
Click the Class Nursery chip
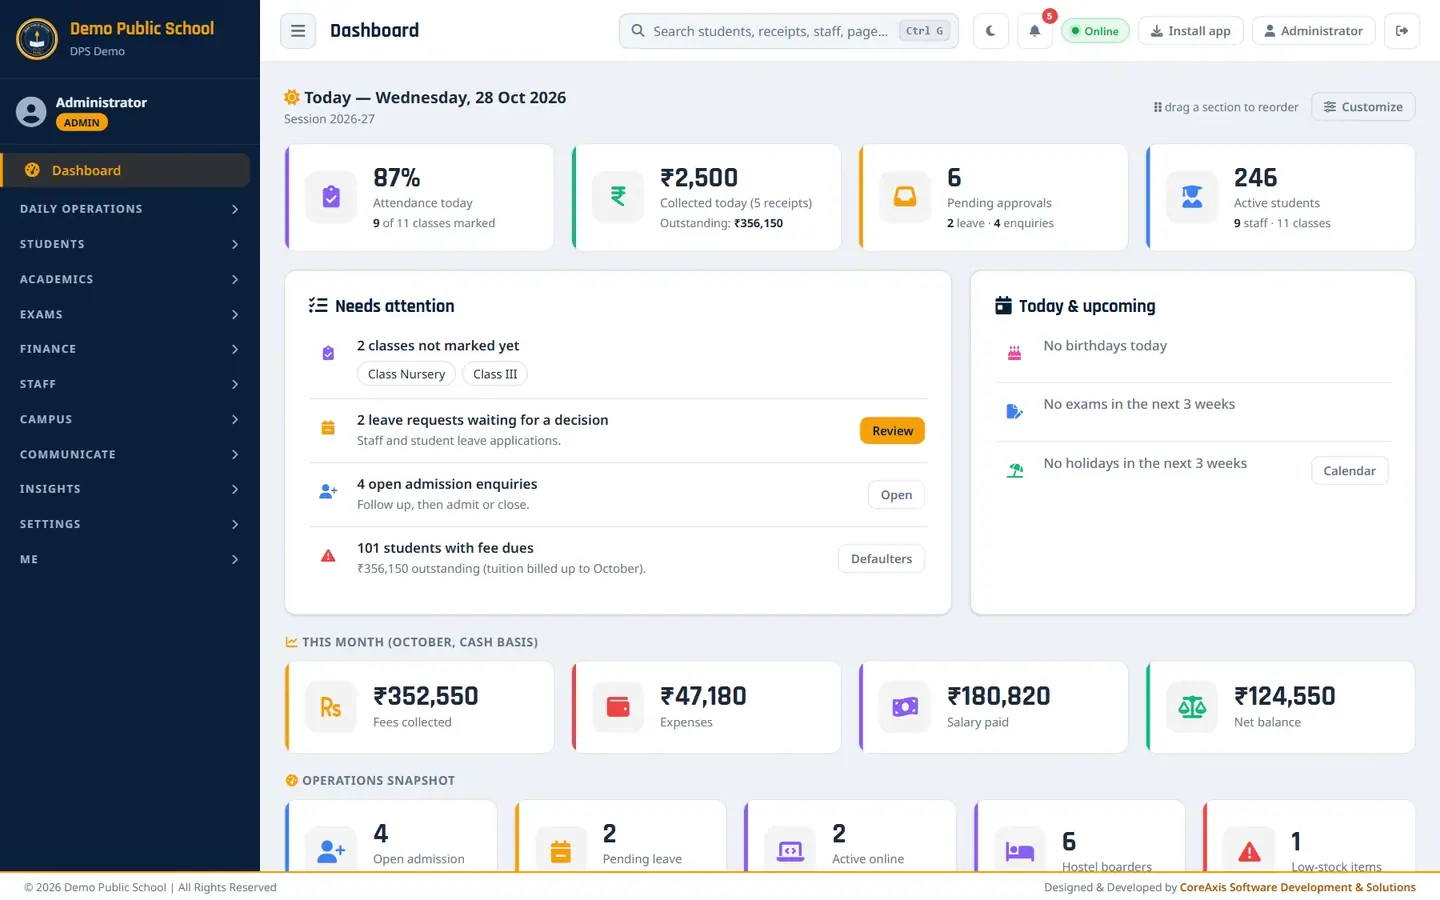coord(406,374)
